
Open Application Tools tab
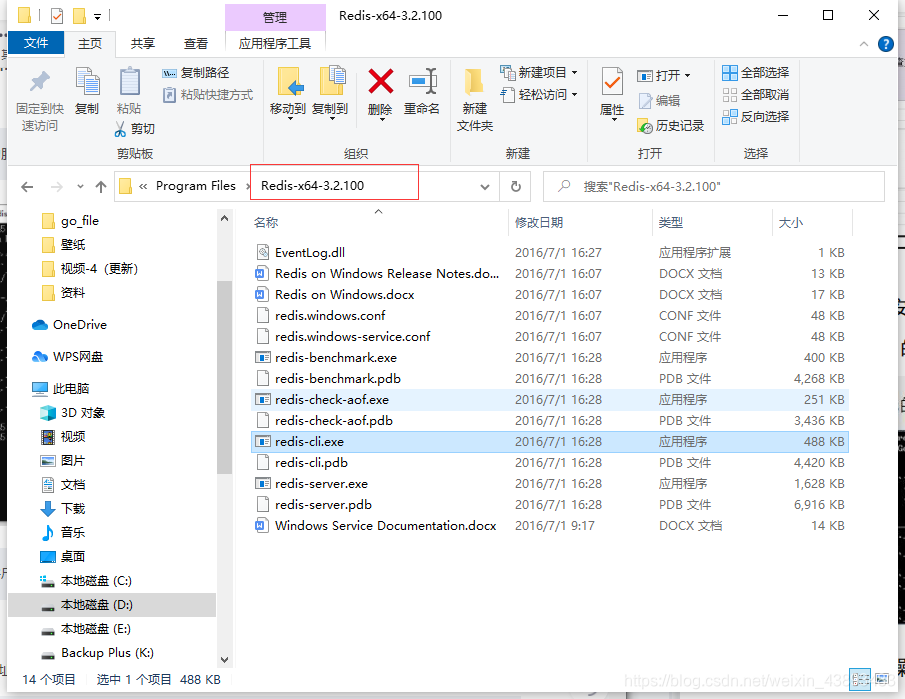click(x=275, y=43)
